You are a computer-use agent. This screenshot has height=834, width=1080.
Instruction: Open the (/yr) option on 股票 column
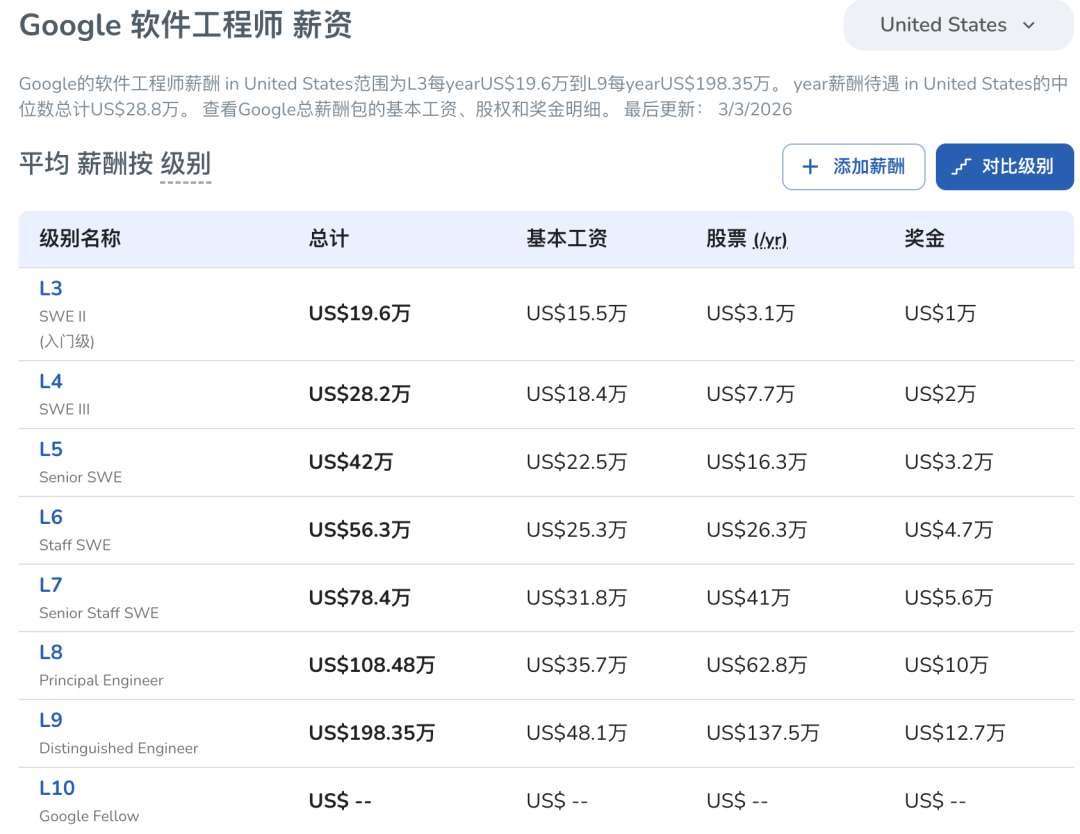point(769,240)
